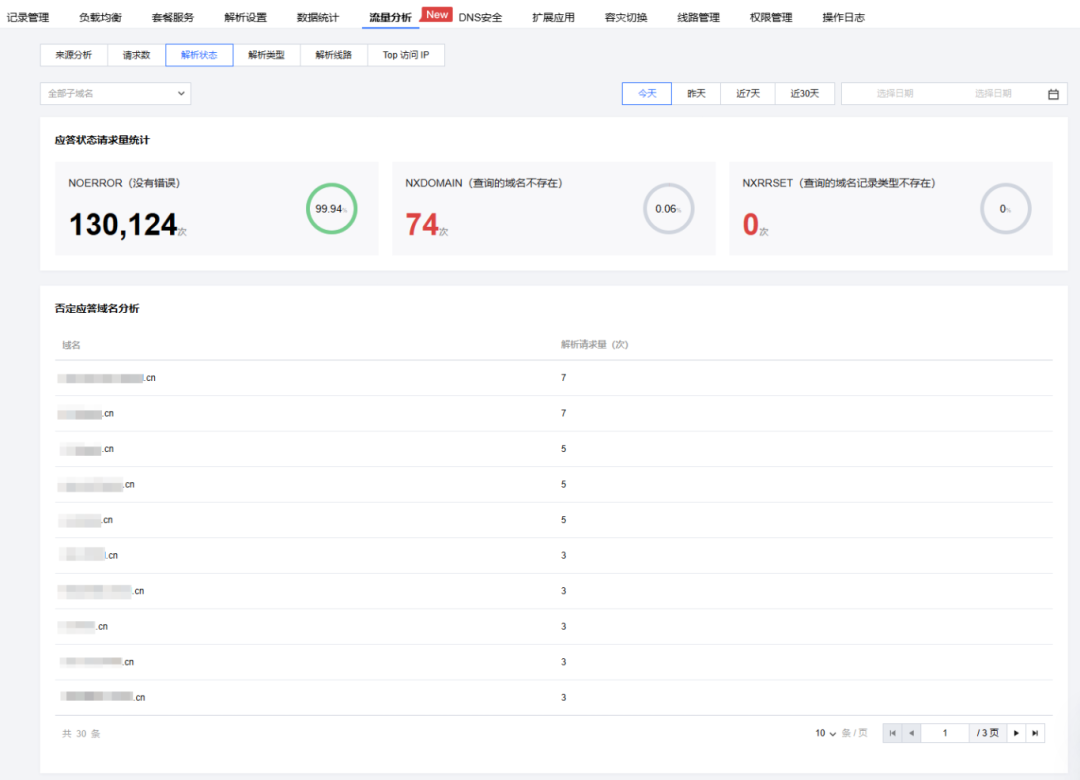Click the NXRRSET count 0
This screenshot has height=780, width=1080.
tap(750, 225)
